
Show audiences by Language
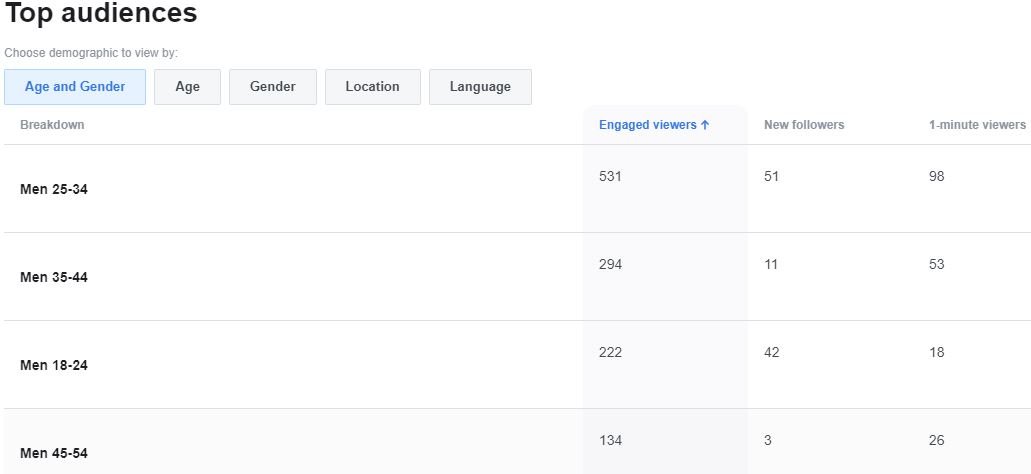click(x=480, y=87)
